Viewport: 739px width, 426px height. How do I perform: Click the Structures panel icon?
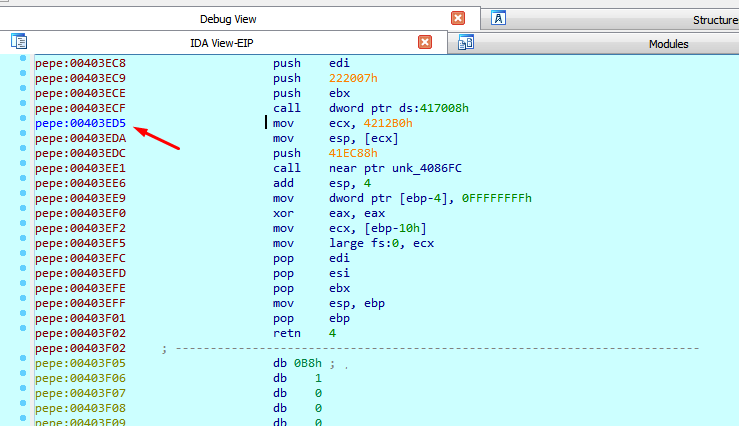(x=498, y=18)
